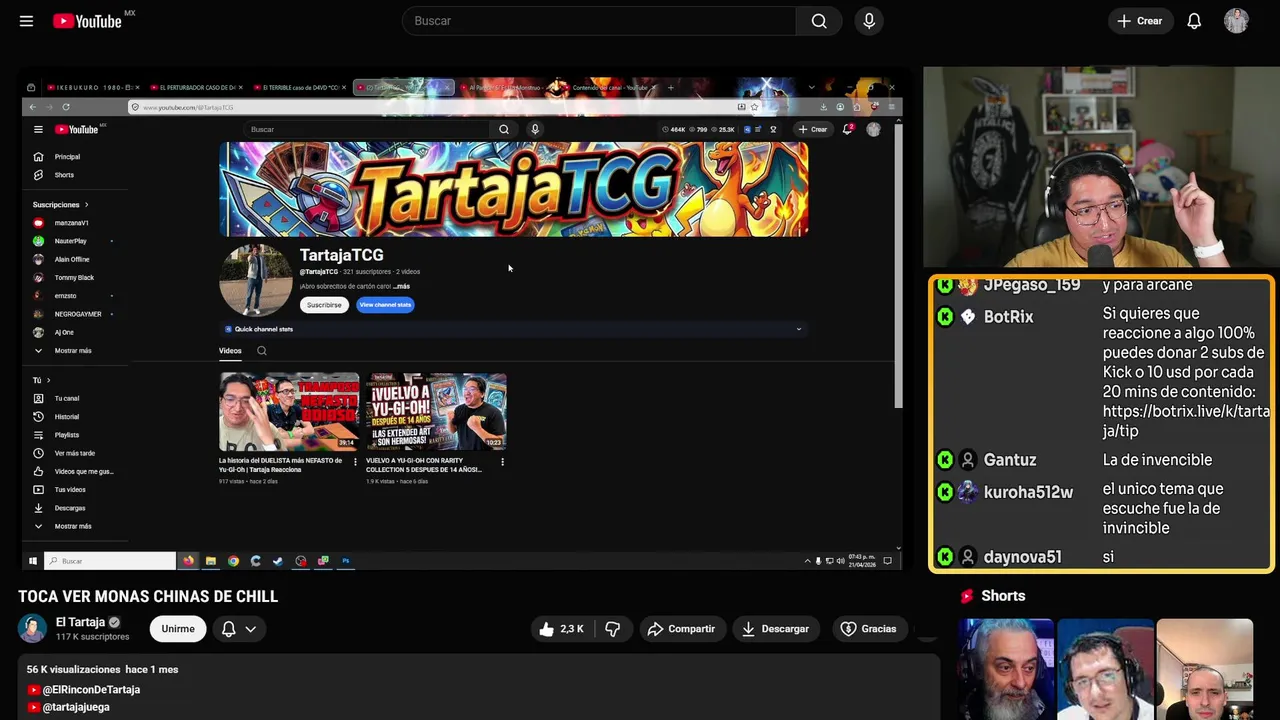In streamed taskbar, click Photoshop icon
Screen dimensions: 1280x720
pos(345,561)
